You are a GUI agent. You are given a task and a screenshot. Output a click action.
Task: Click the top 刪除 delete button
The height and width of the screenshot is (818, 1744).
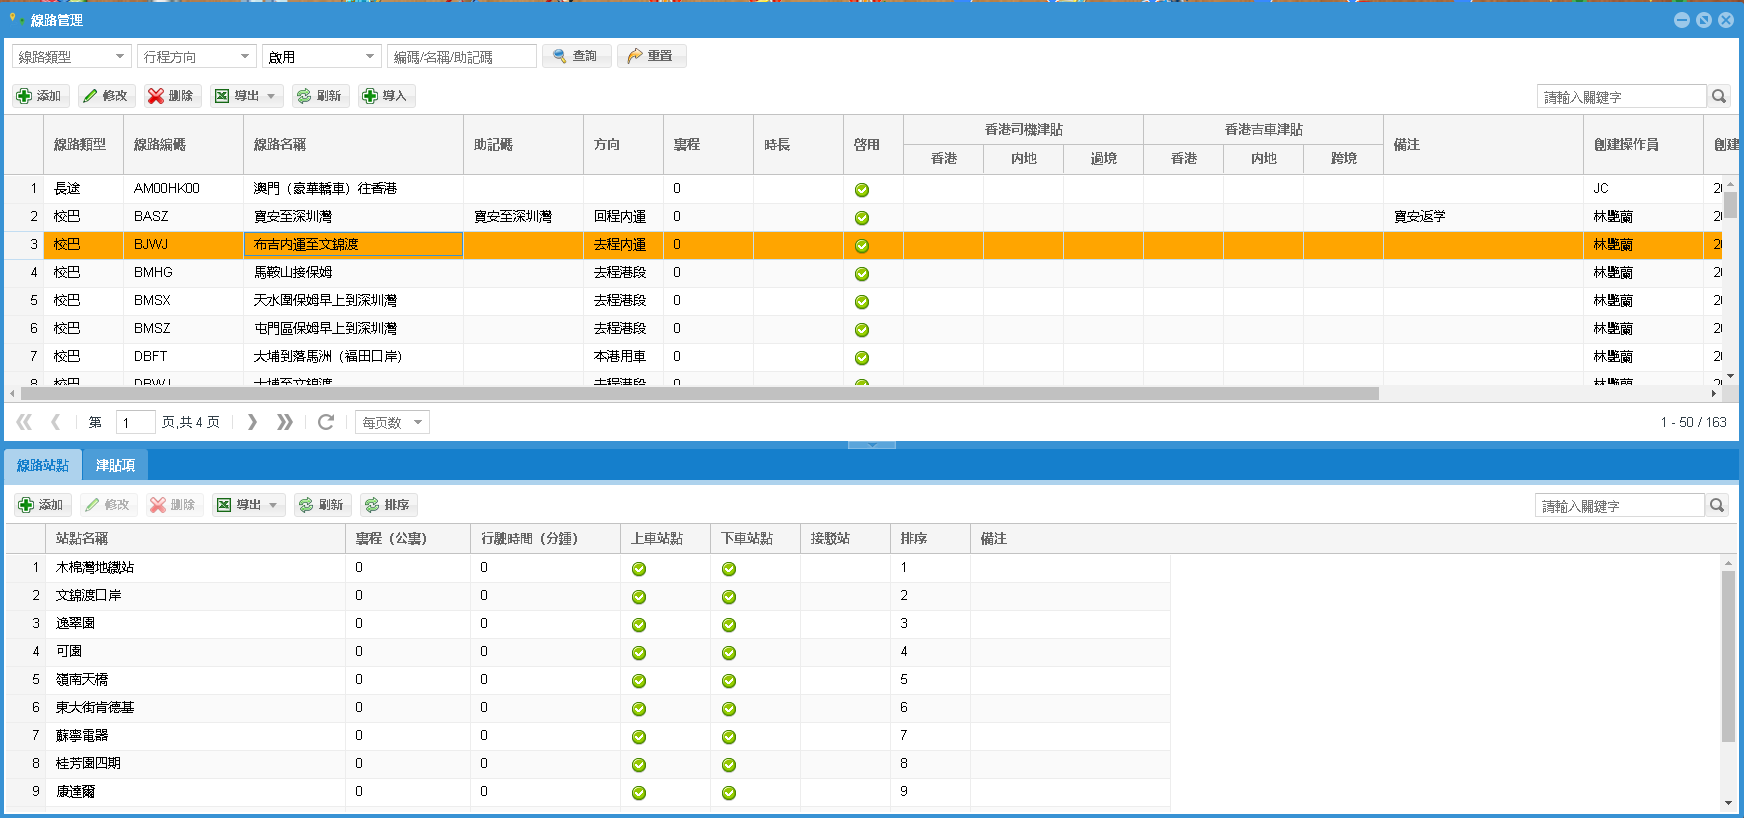(171, 96)
